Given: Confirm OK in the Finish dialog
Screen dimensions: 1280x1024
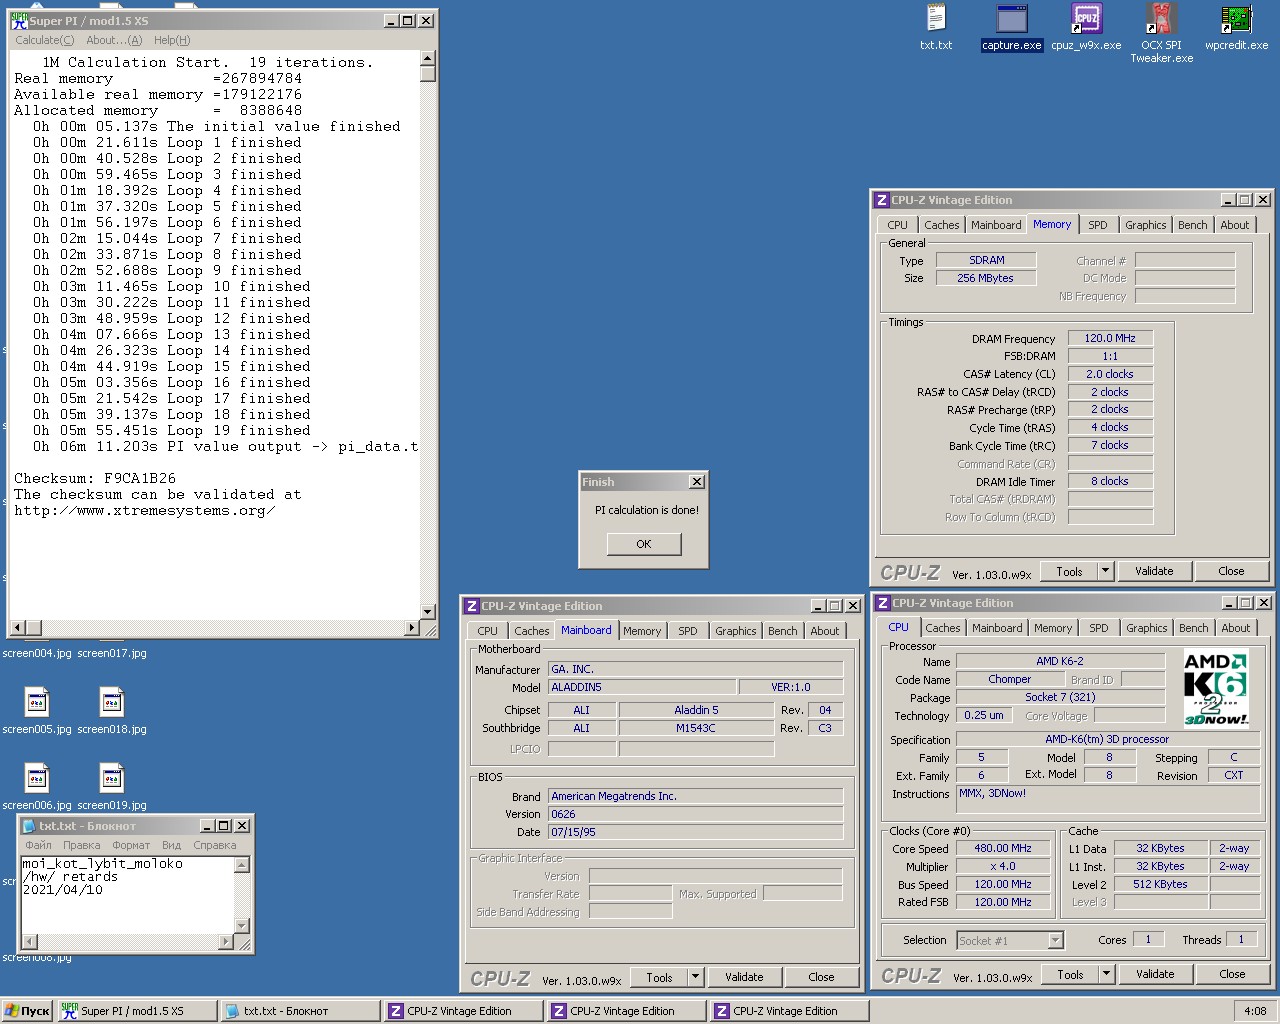Looking at the screenshot, I should click(x=644, y=544).
